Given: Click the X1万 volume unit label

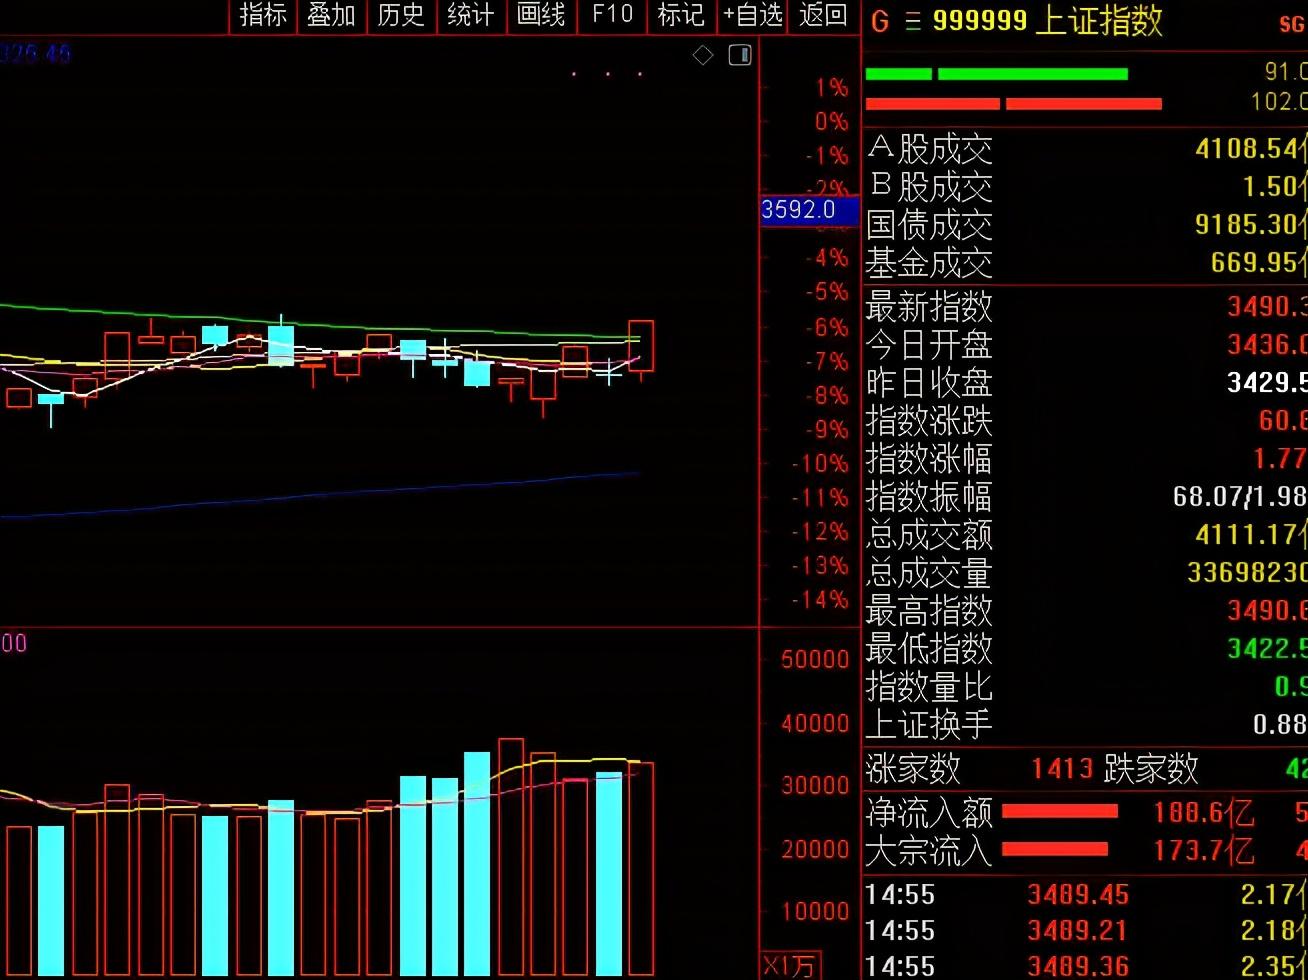Looking at the screenshot, I should pos(790,966).
